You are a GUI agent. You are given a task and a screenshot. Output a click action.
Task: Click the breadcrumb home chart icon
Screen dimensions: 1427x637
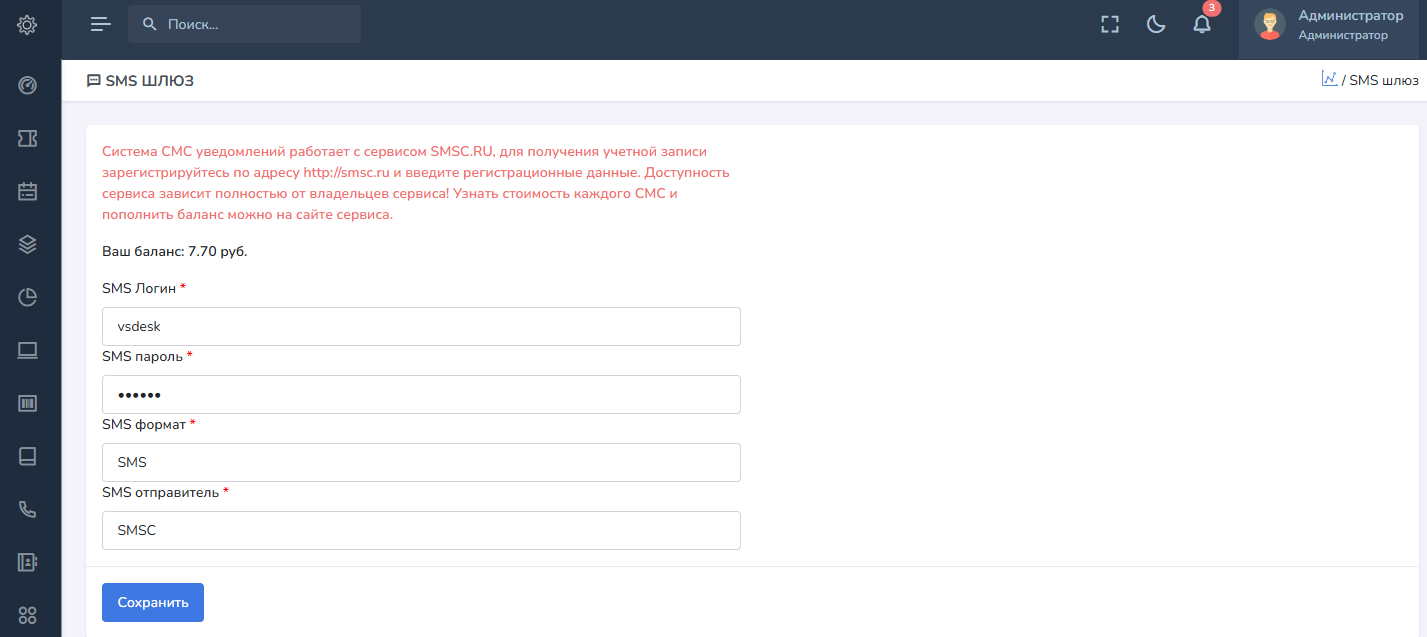(x=1329, y=79)
